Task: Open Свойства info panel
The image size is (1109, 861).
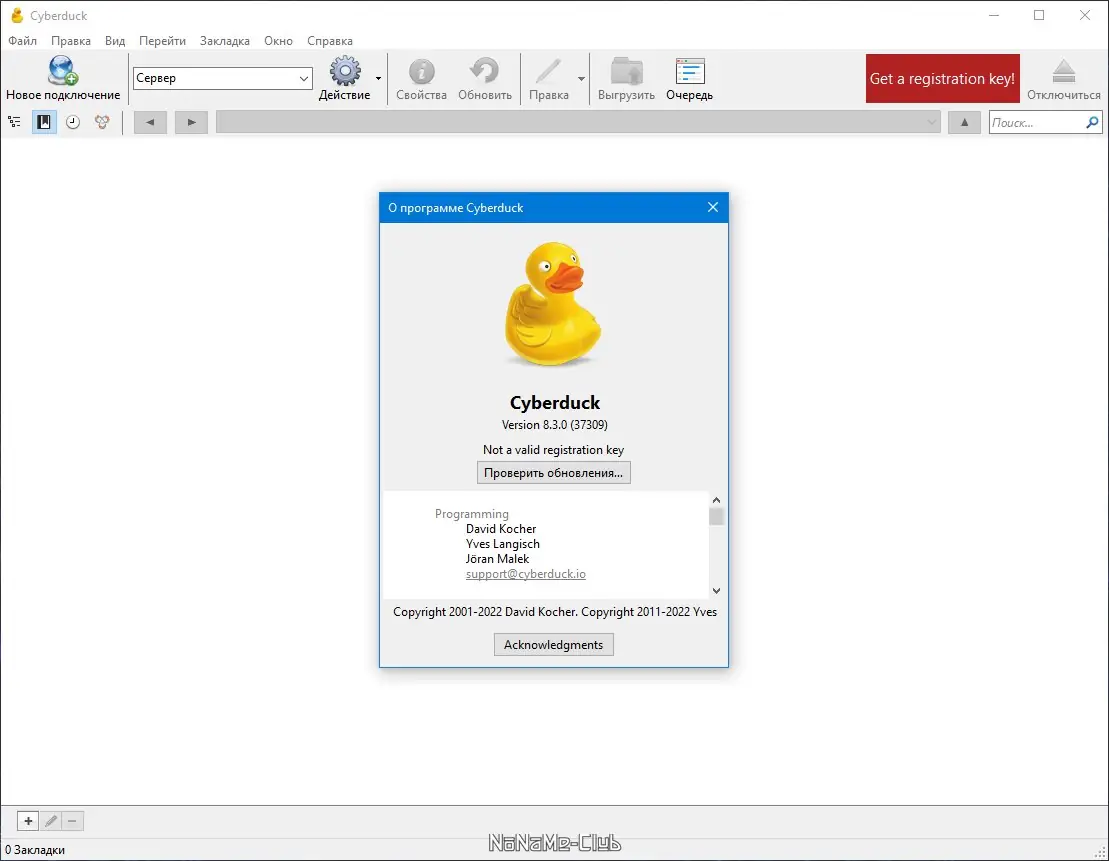Action: (x=422, y=78)
